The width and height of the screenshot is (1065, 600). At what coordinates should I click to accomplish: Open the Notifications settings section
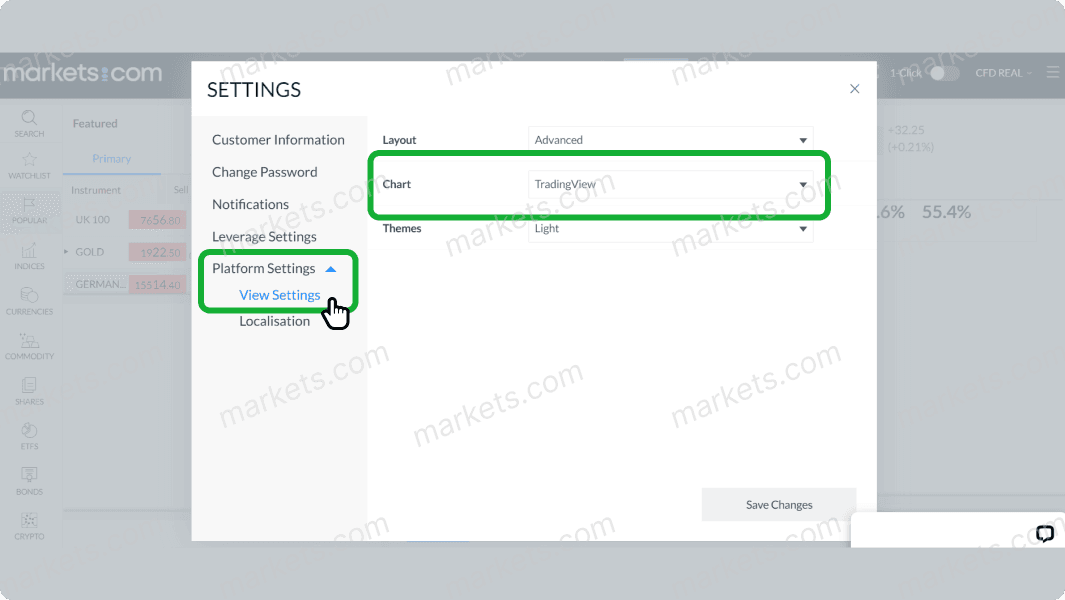[250, 204]
